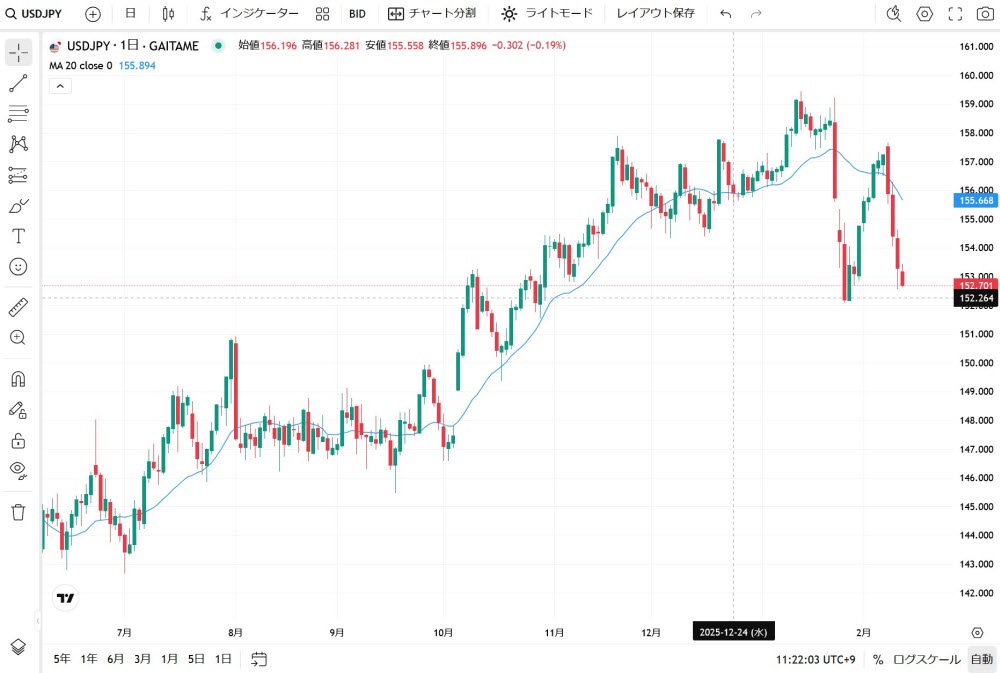Pick the ruler measure tool
Viewport: 1000px width, 673px height.
[x=18, y=307]
